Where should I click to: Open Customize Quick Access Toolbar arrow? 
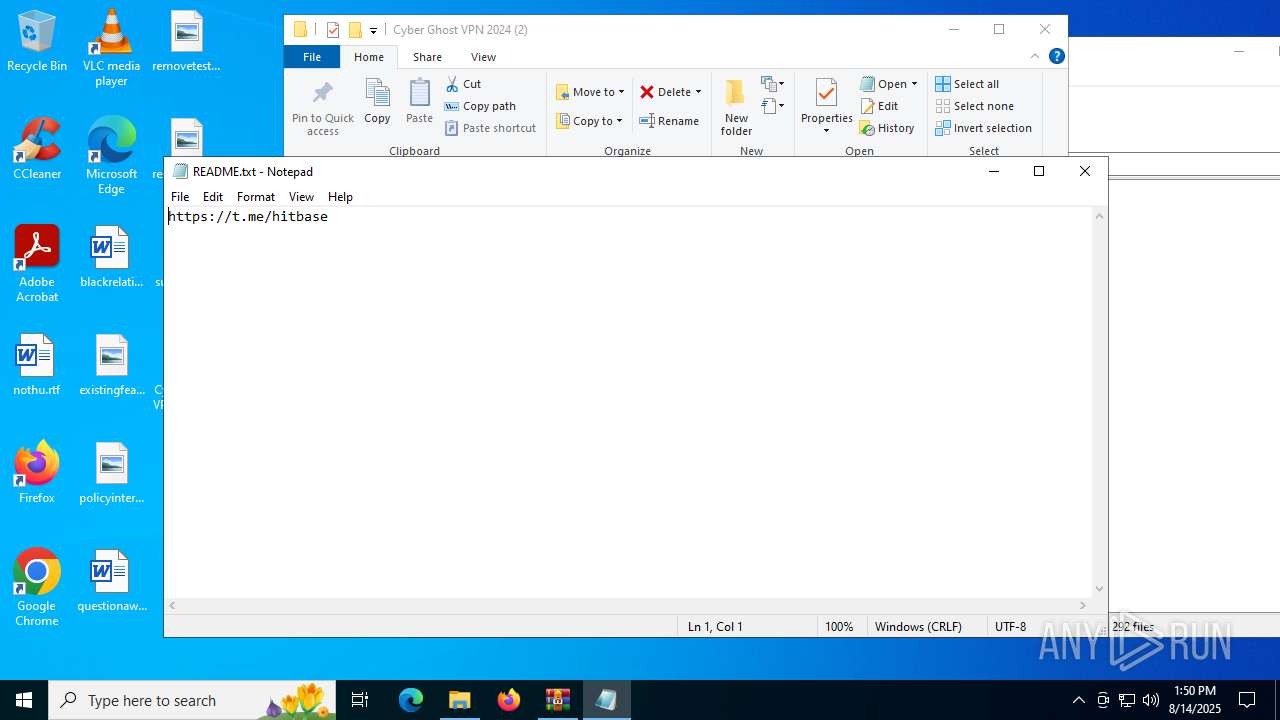[373, 30]
